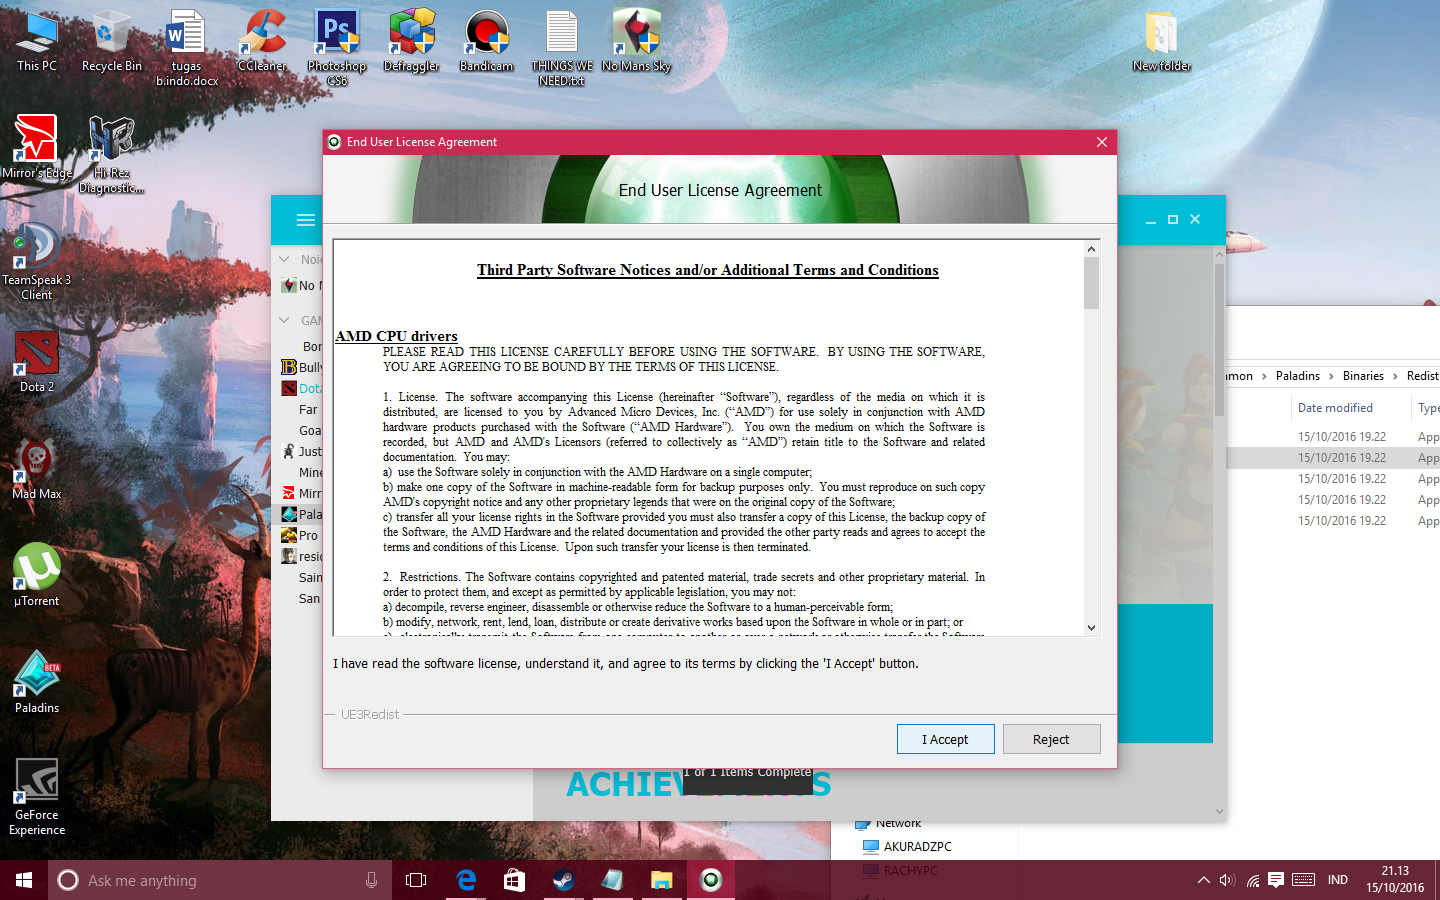This screenshot has height=900, width=1440.
Task: Expand the breadcrumb arrow after Binaries
Action: point(1395,376)
